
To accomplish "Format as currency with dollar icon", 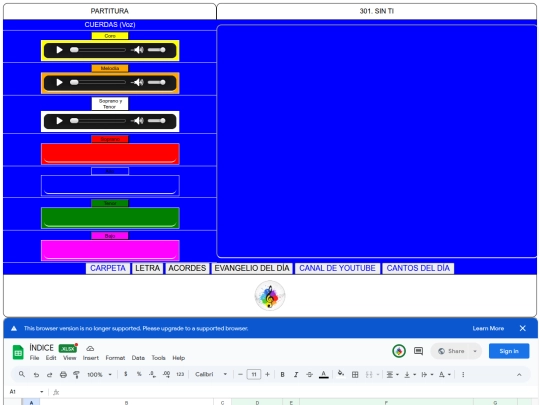I will [126, 374].
